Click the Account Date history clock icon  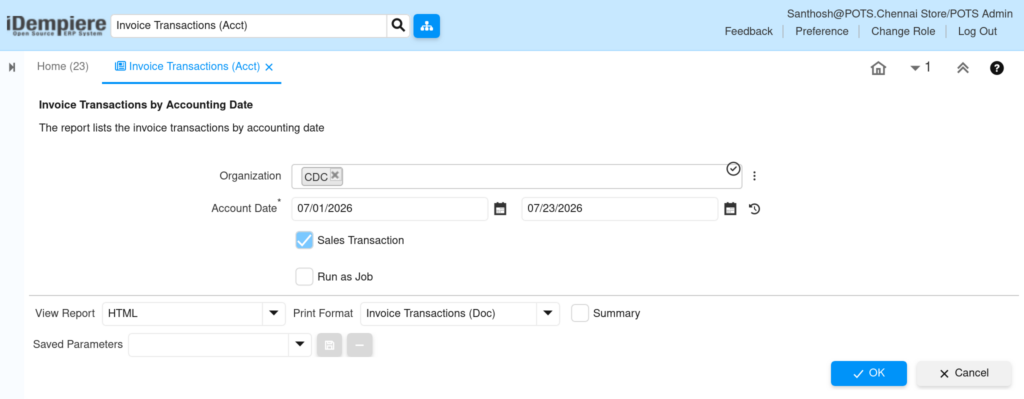click(754, 210)
